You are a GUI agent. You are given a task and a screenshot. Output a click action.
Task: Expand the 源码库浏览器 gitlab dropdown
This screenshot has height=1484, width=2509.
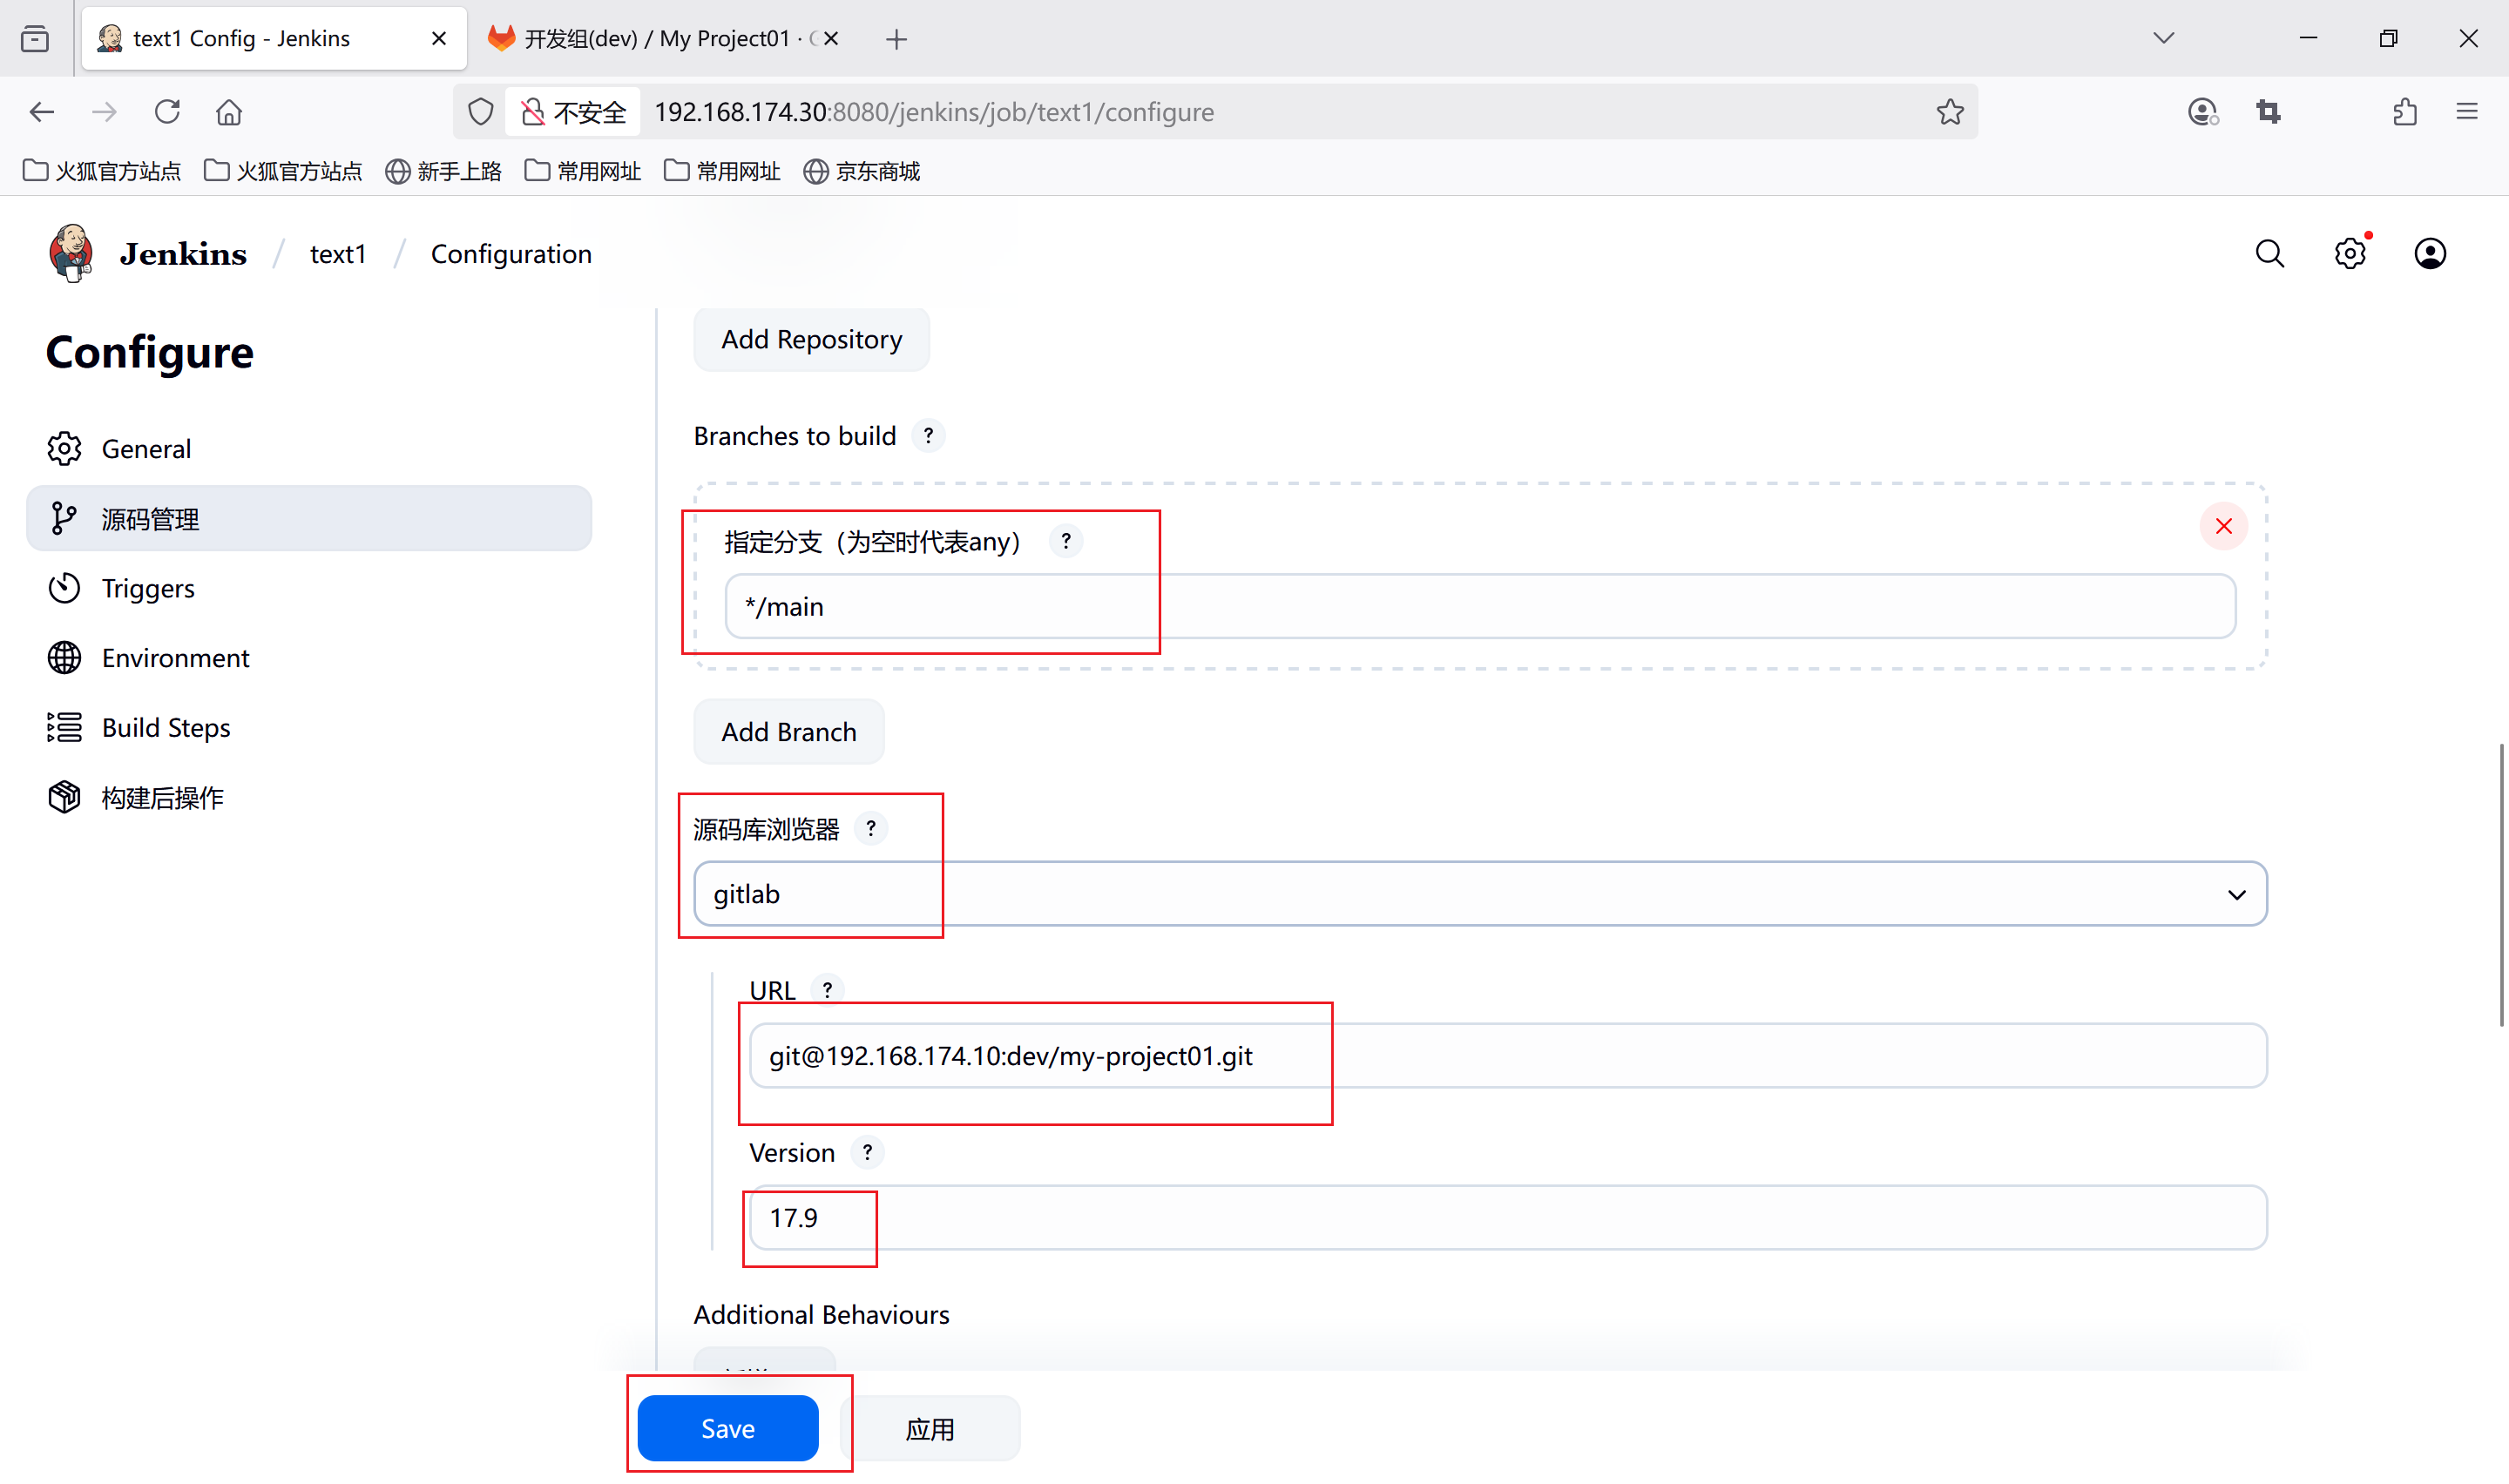click(1479, 894)
